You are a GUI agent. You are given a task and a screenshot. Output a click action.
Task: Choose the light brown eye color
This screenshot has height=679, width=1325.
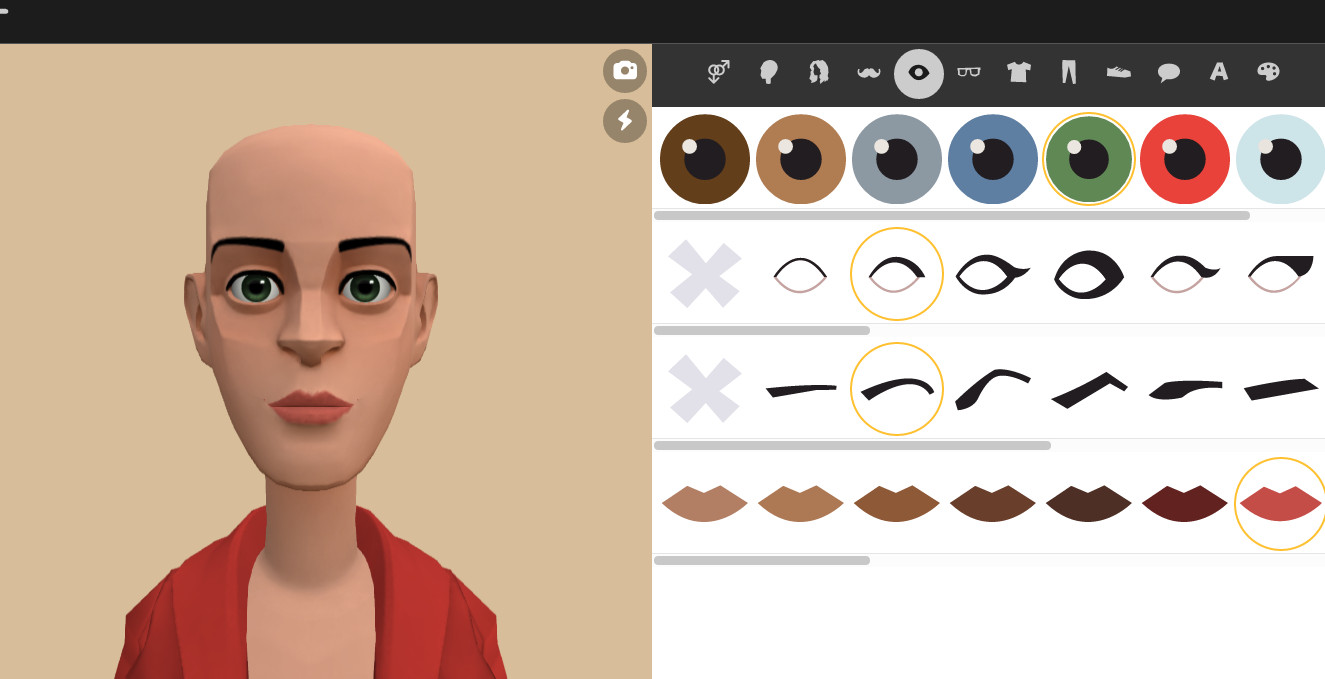801,159
